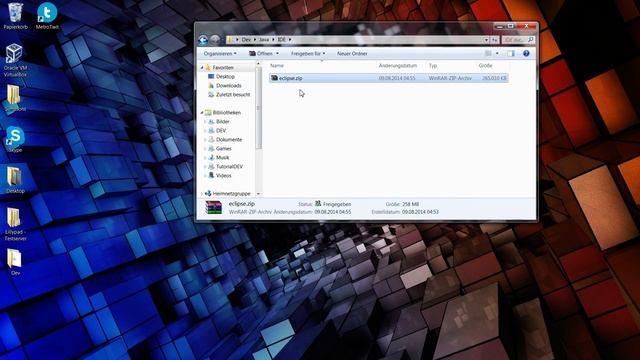Open the TutorialDEV library
Image resolution: width=640 pixels, height=360 pixels.
point(229,166)
